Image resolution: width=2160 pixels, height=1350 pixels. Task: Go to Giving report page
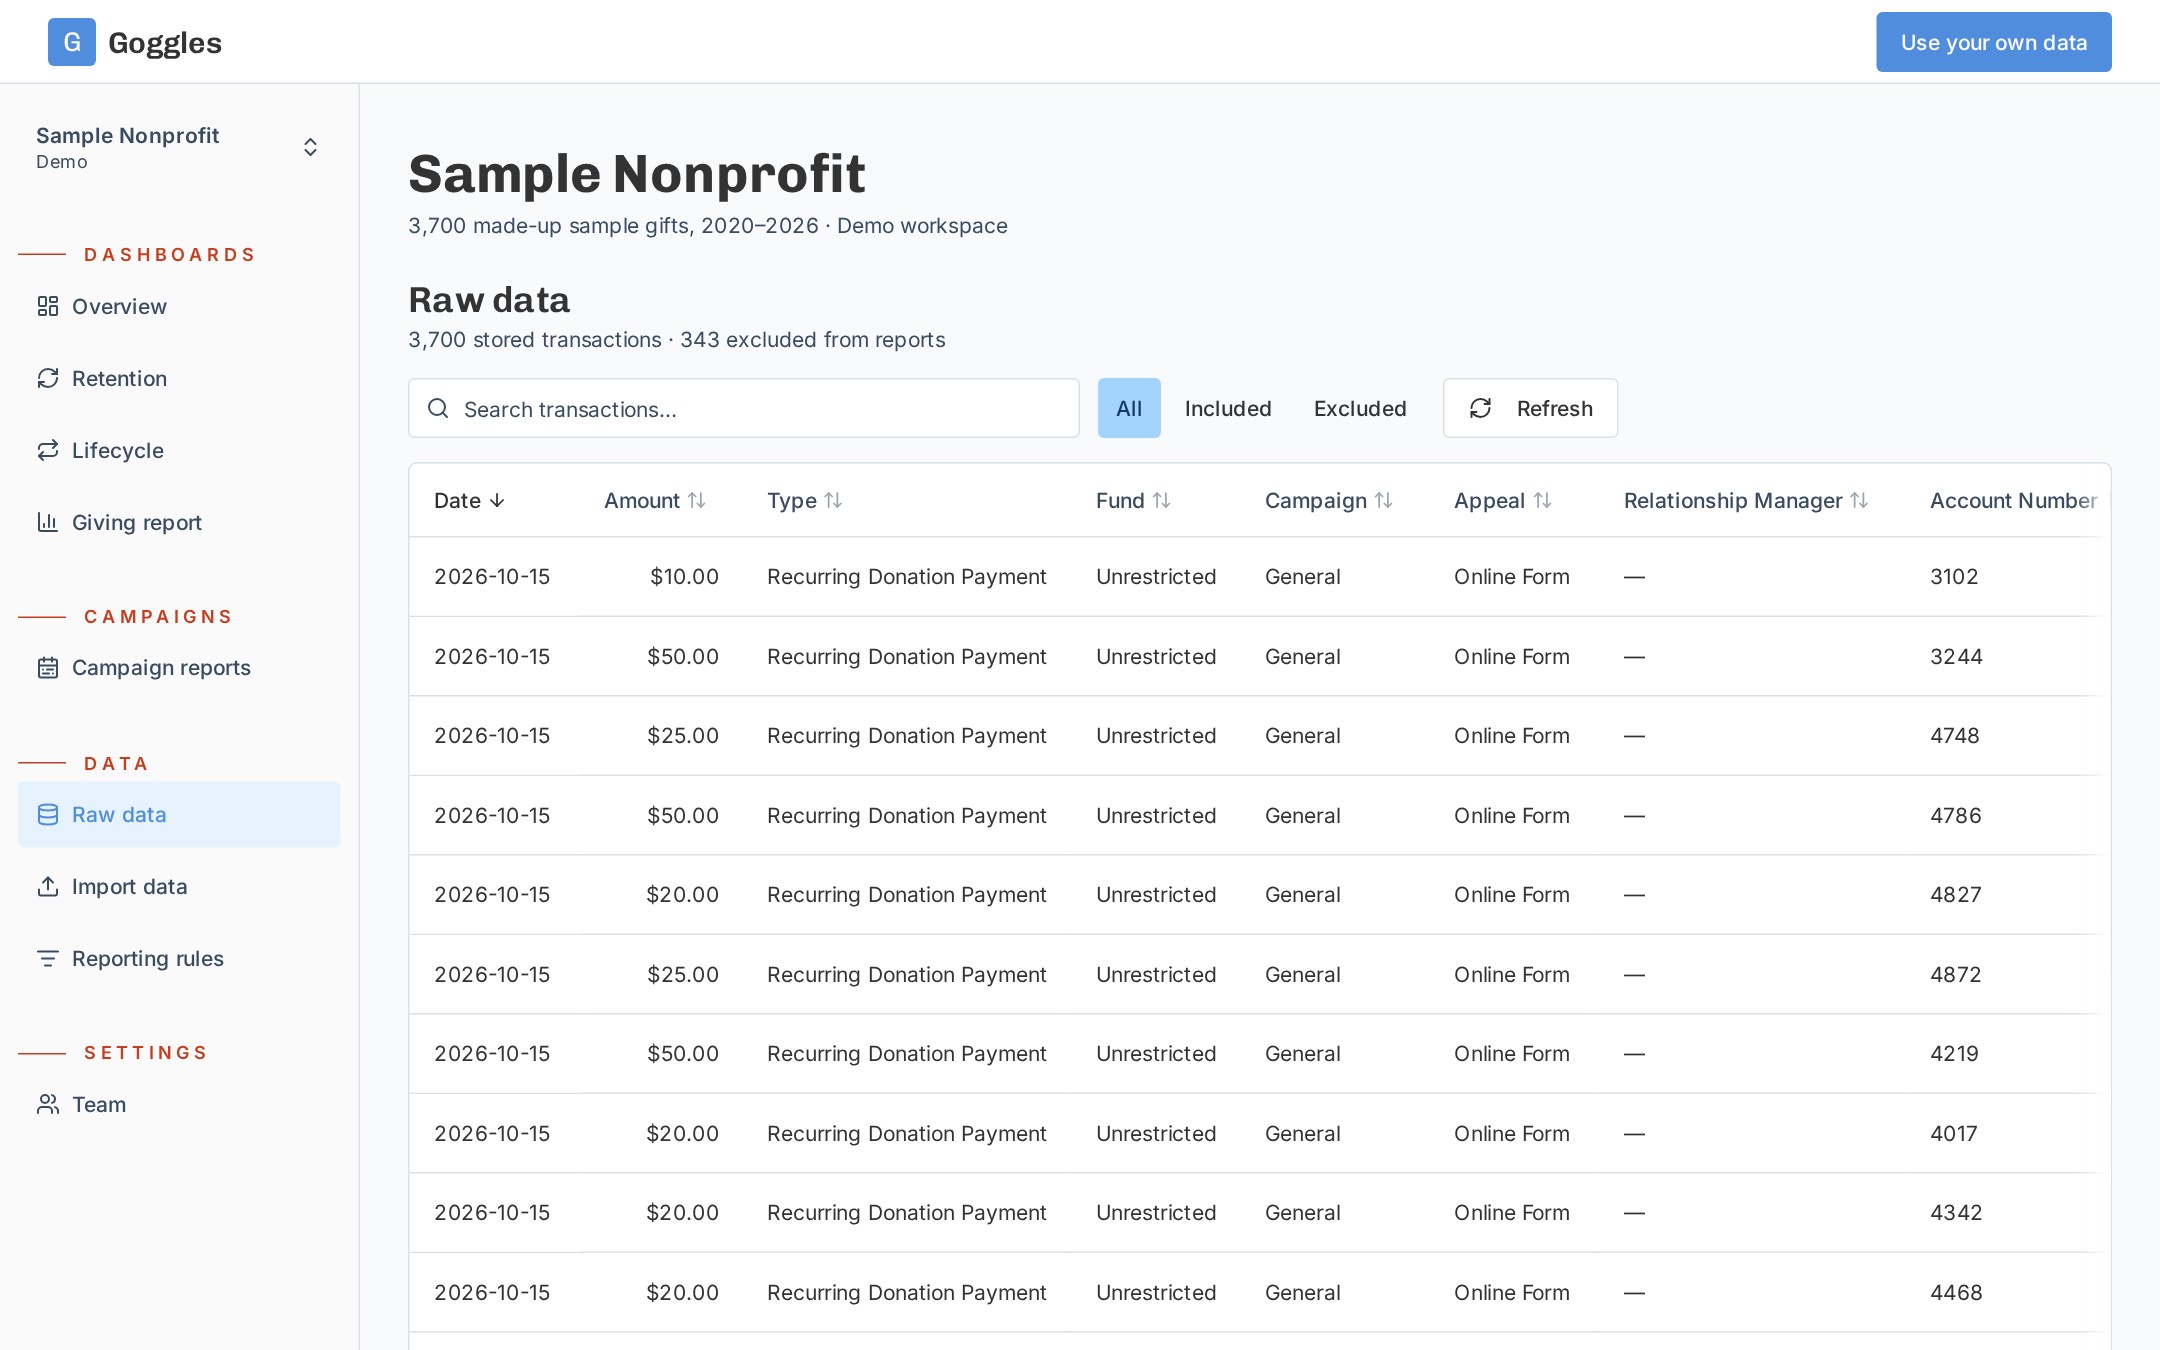point(179,522)
